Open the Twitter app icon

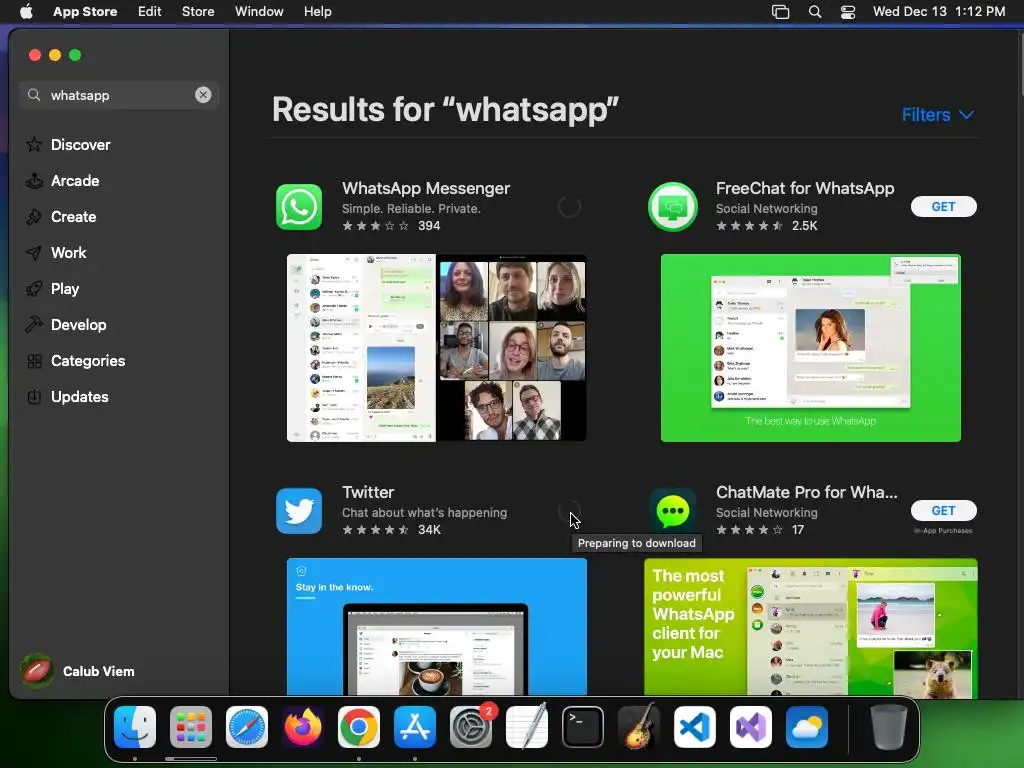point(299,511)
